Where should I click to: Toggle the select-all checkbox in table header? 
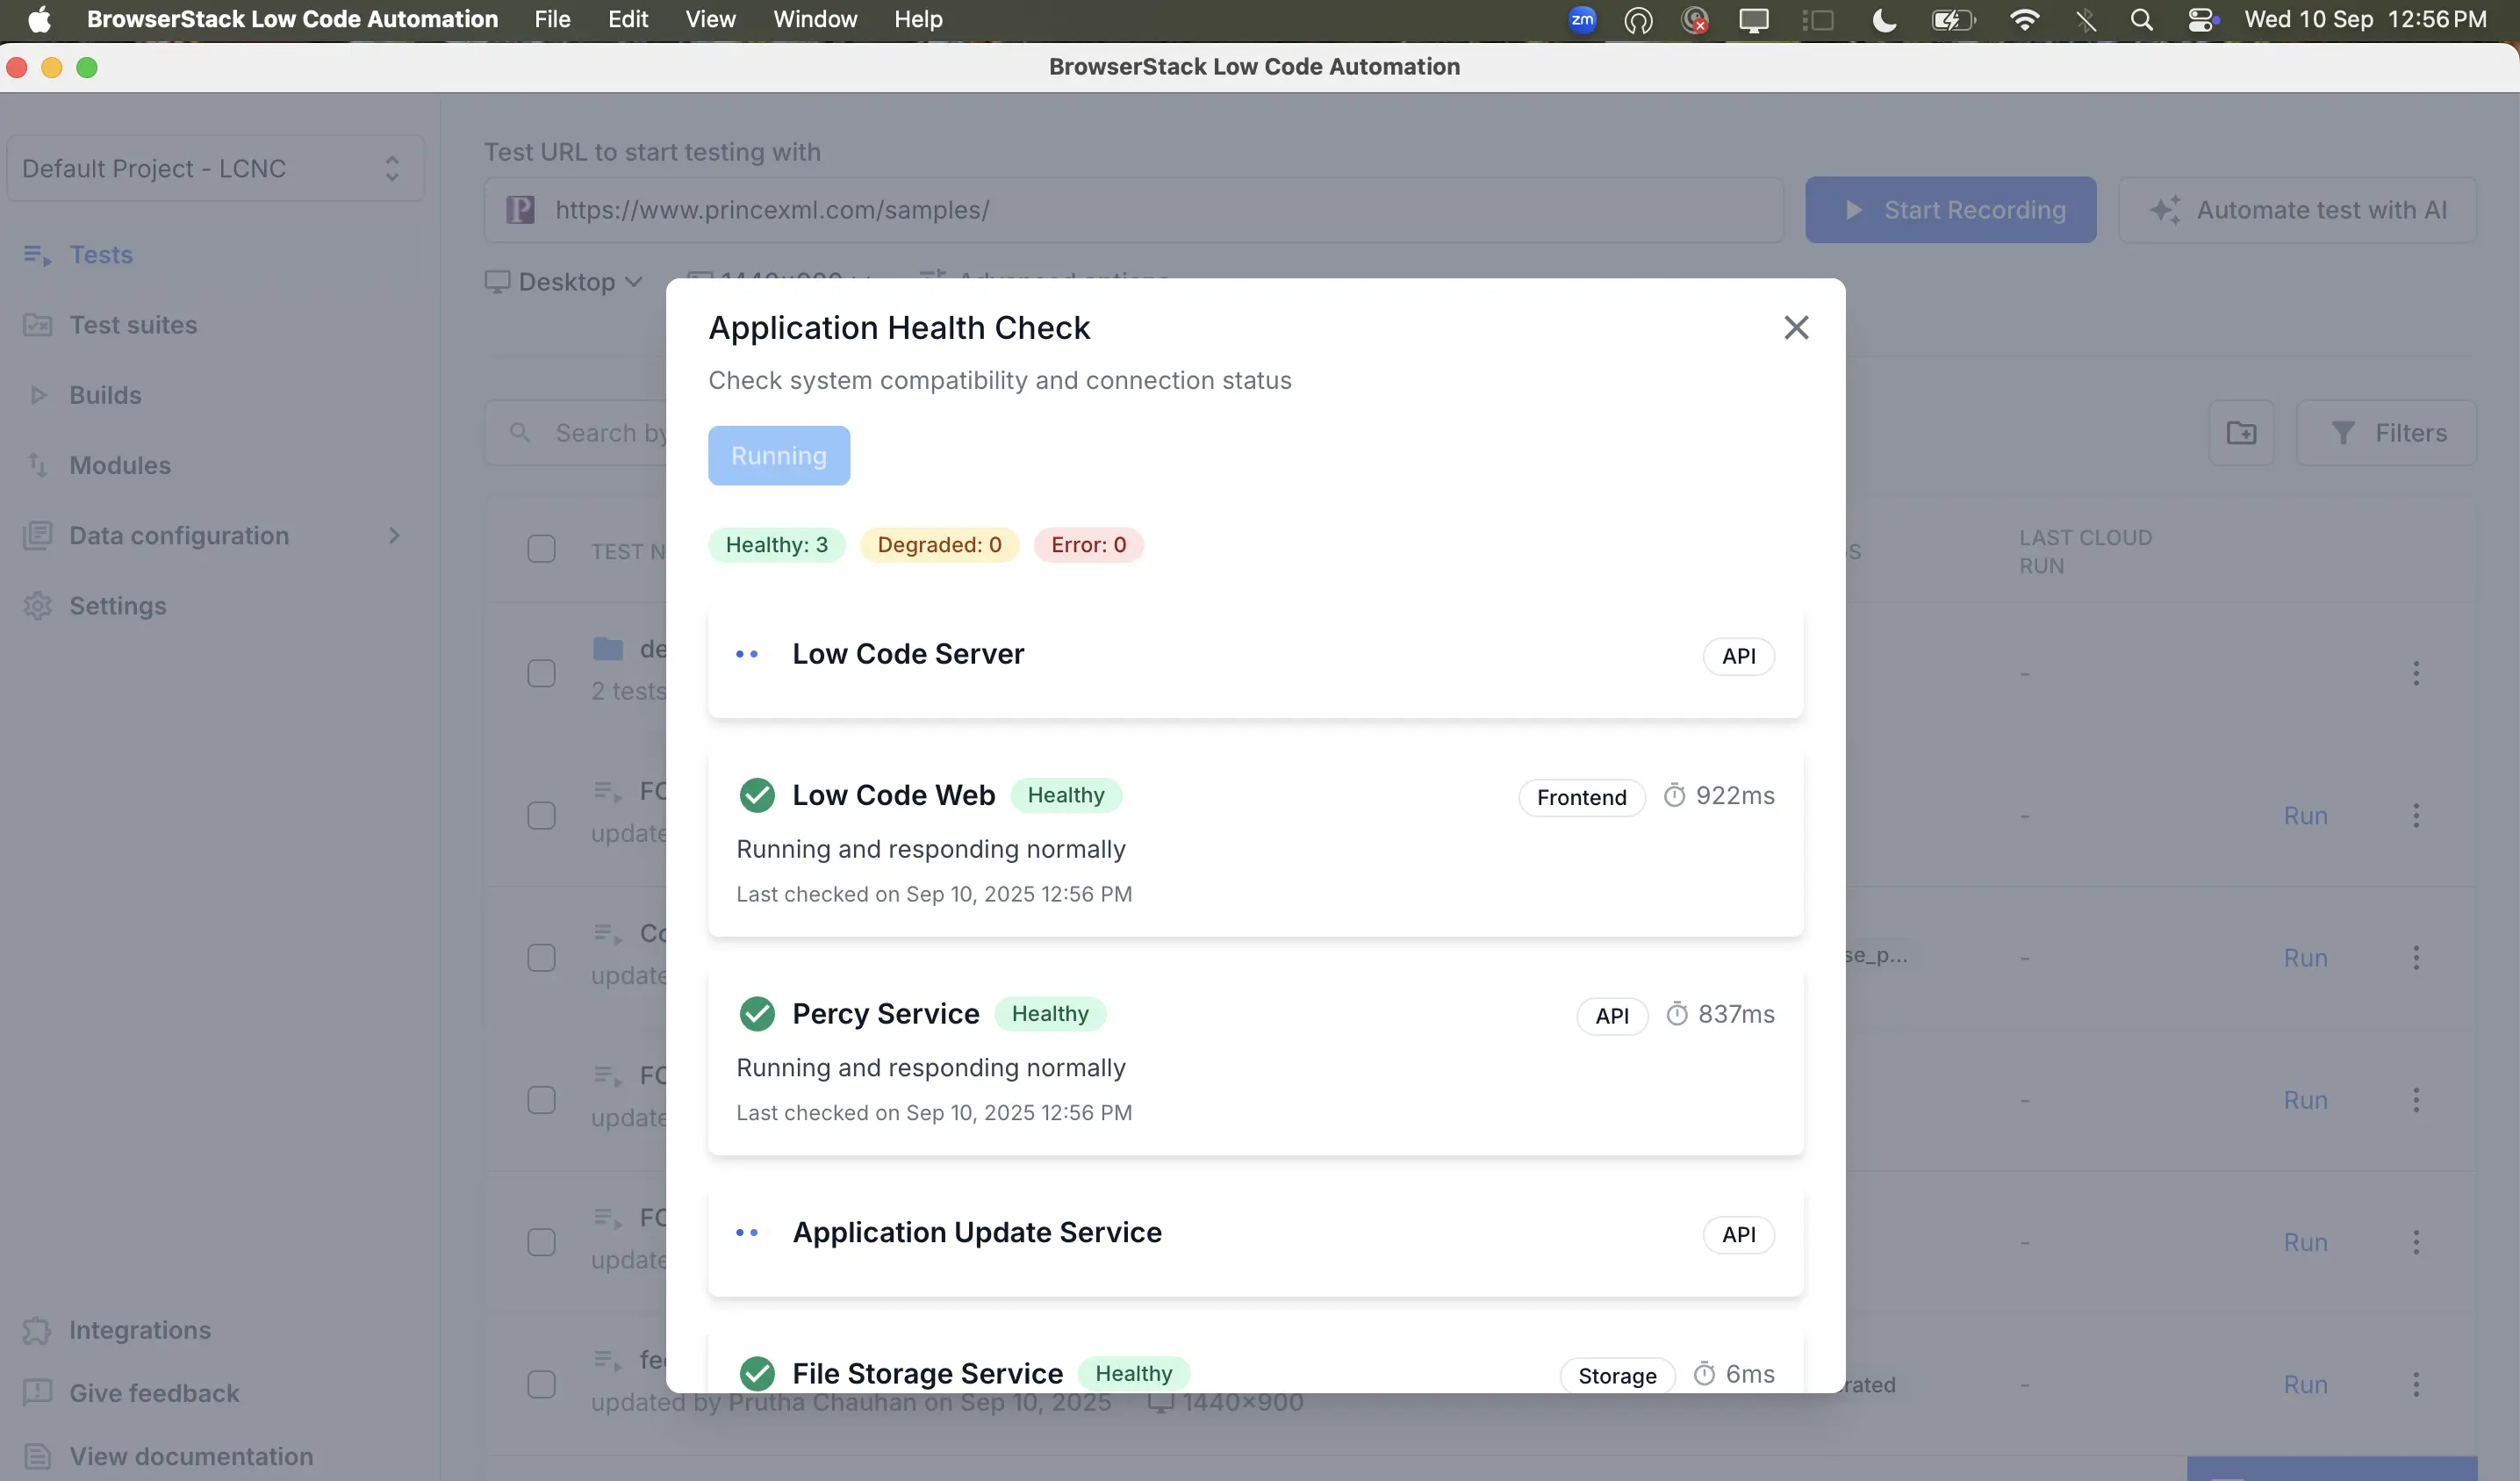[x=541, y=549]
